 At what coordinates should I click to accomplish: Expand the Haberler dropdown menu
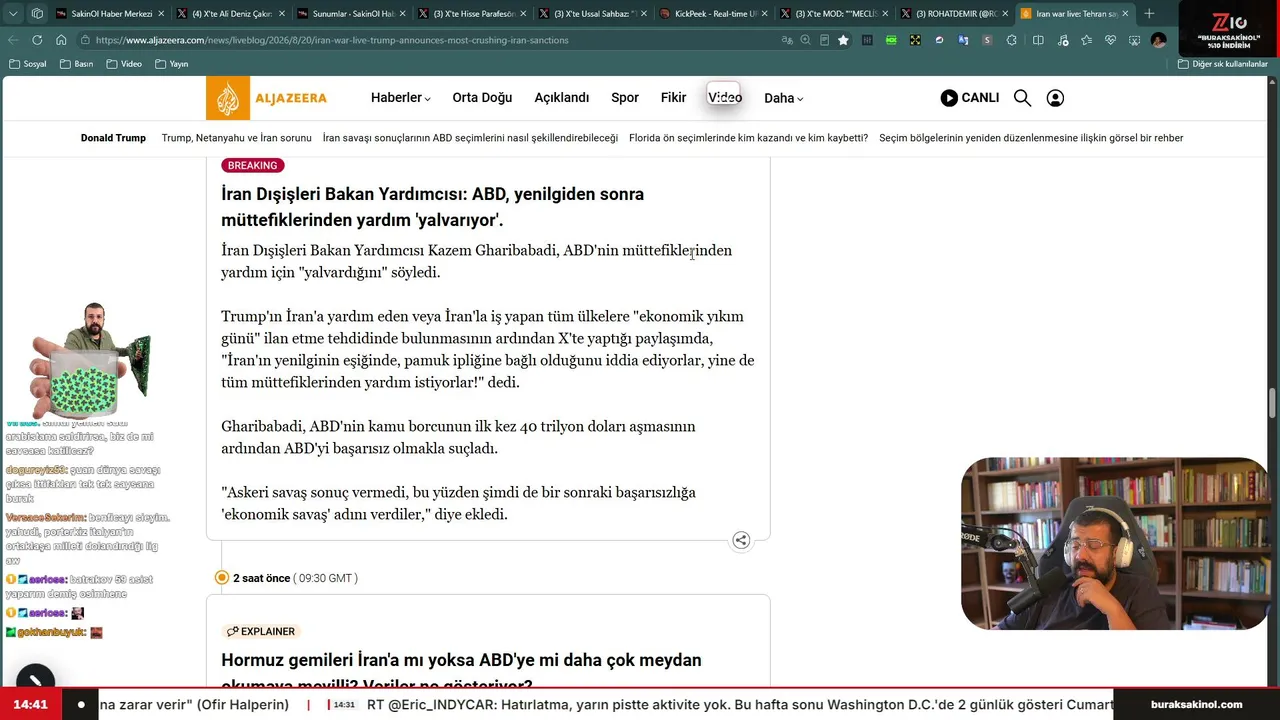click(x=400, y=98)
